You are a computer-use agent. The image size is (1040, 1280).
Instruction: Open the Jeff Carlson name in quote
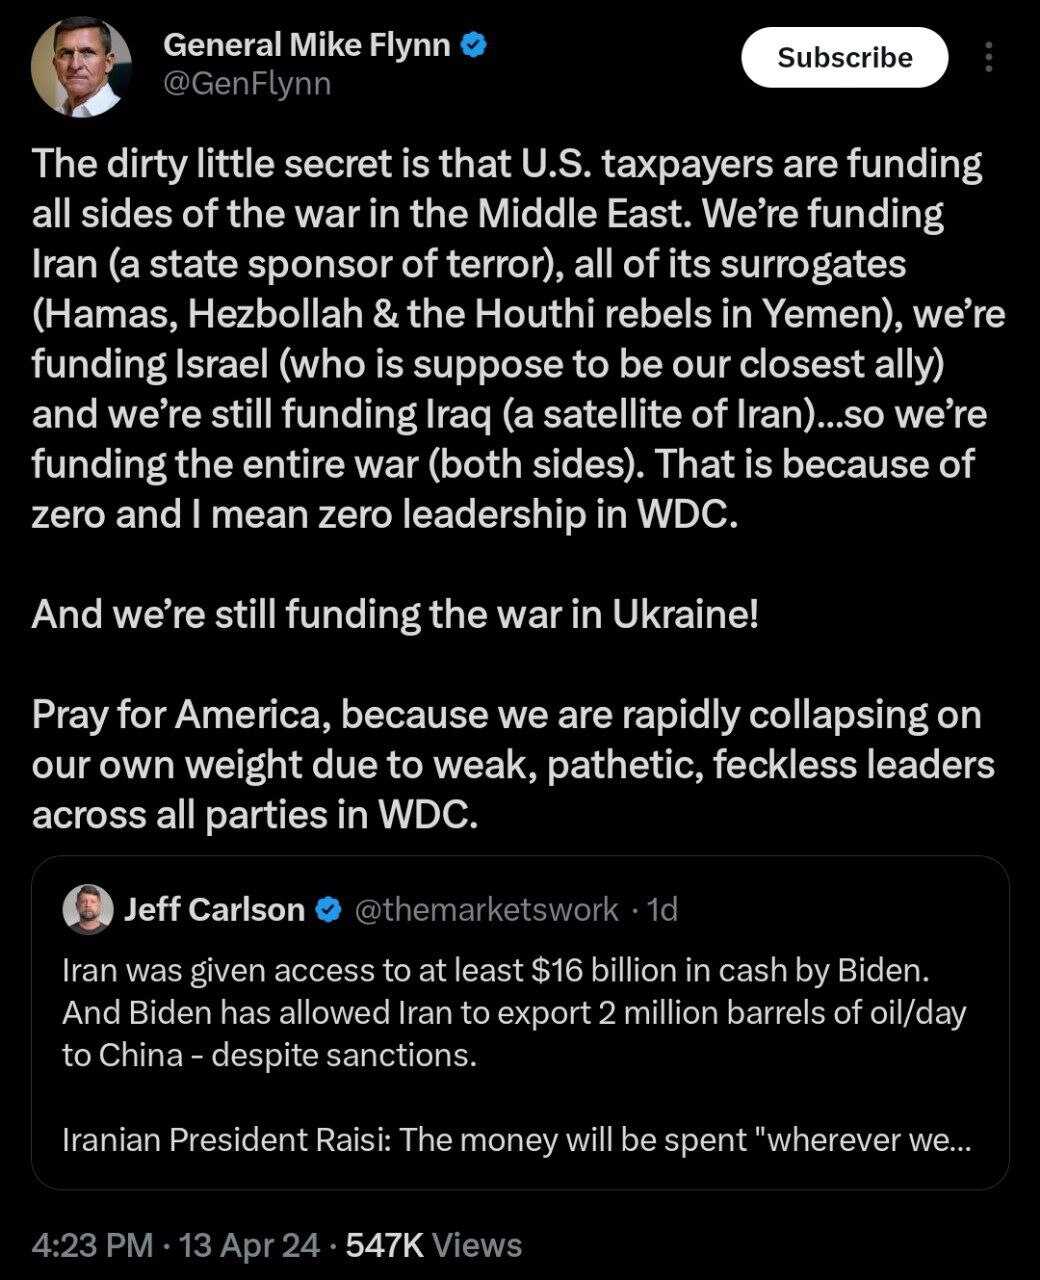pos(215,909)
